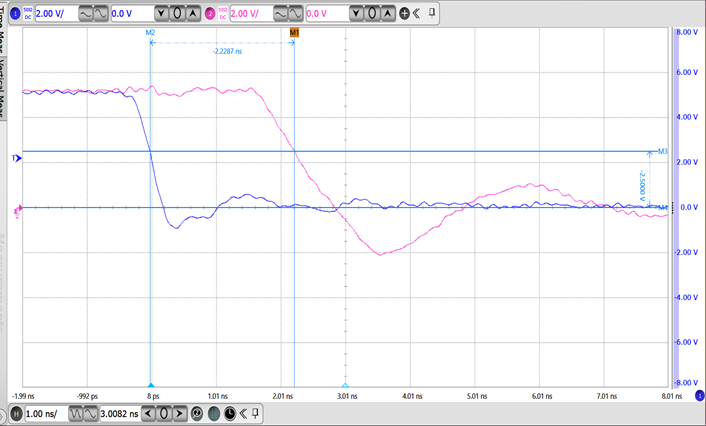This screenshot has height=426, width=706.
Task: Click the -2.5000 V delta voltage readout
Action: click(643, 186)
